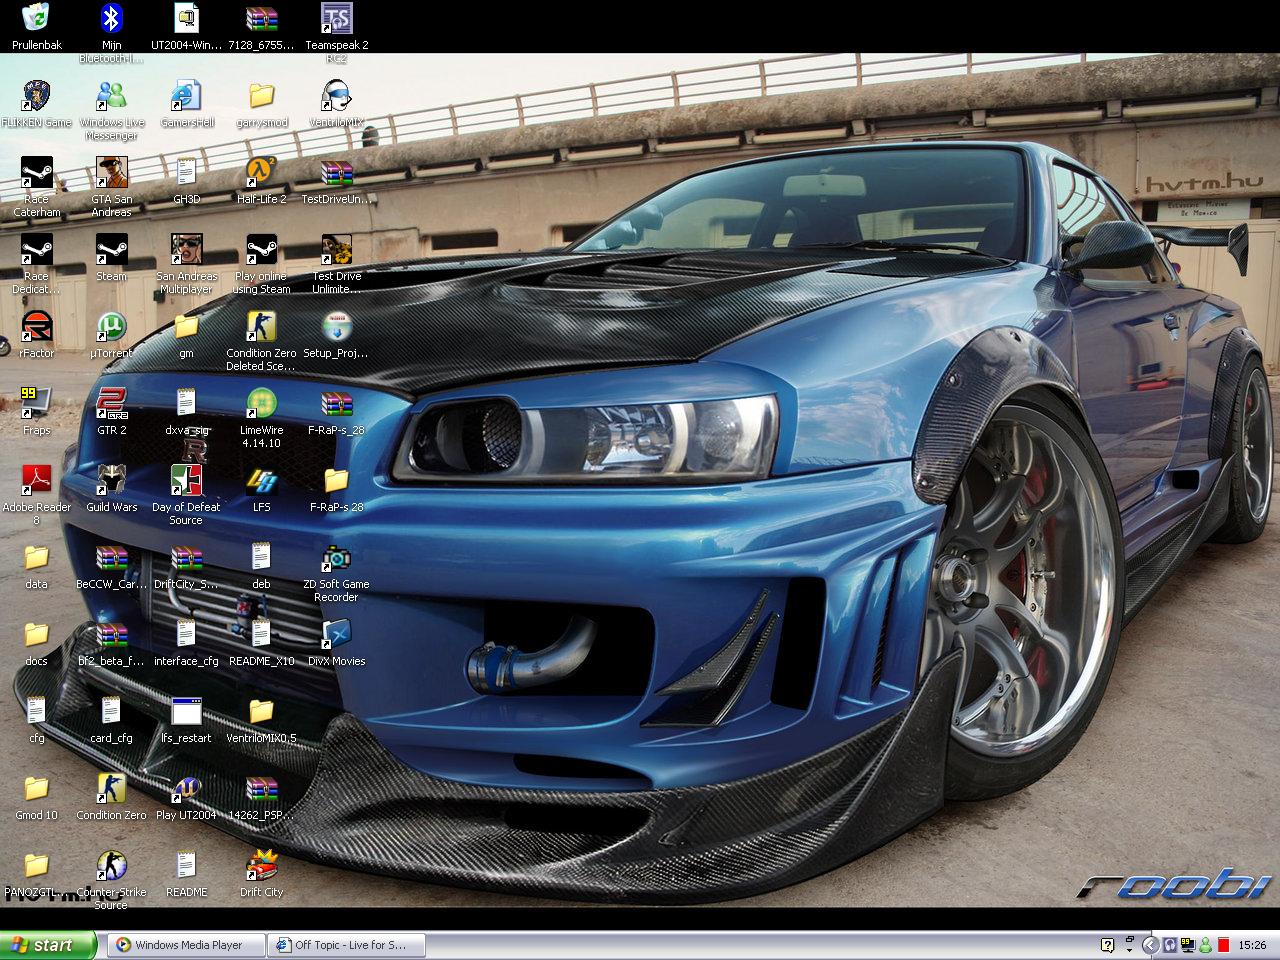
Task: Select the Play online using Steam shortcut
Action: point(262,264)
